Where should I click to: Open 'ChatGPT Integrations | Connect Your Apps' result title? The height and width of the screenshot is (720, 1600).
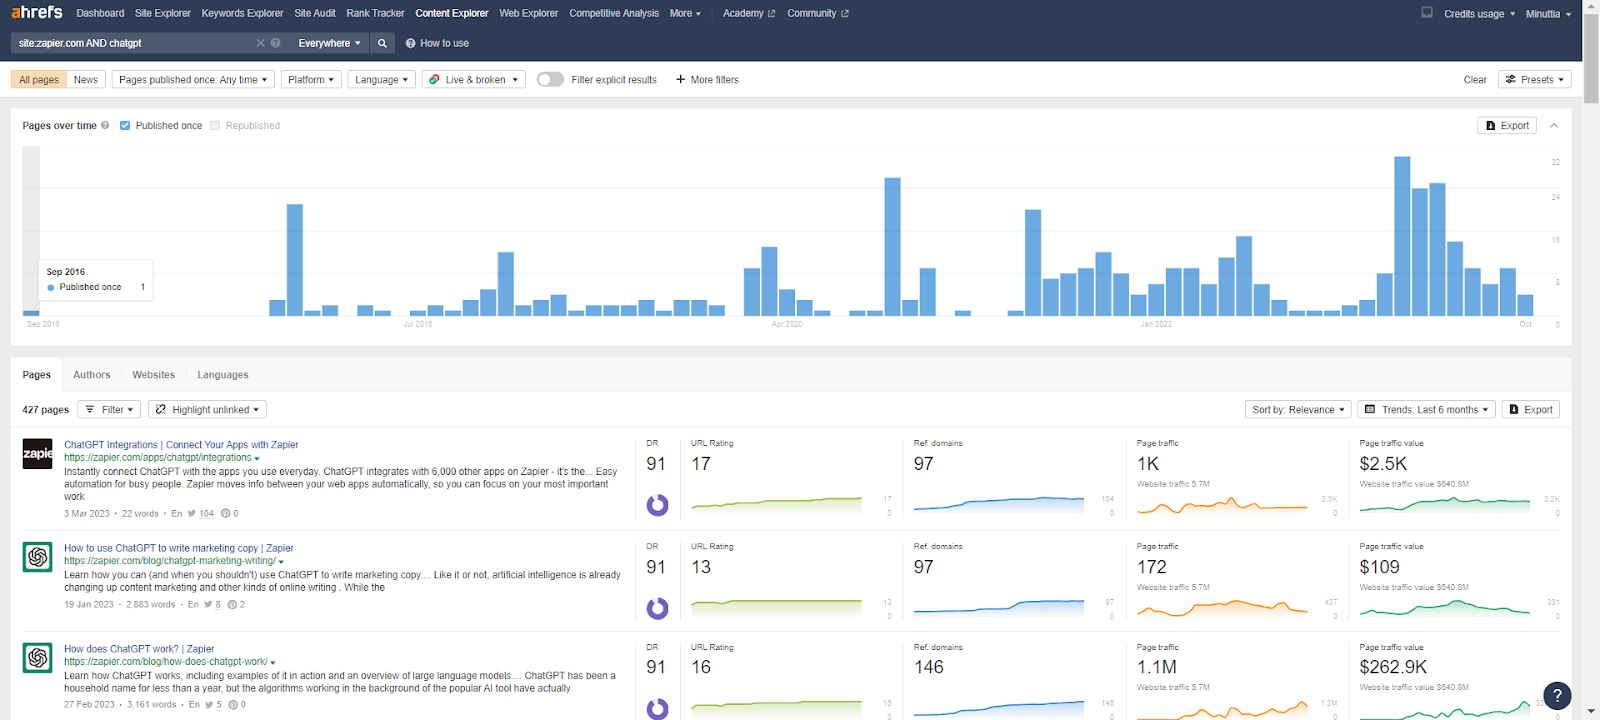pyautogui.click(x=181, y=445)
